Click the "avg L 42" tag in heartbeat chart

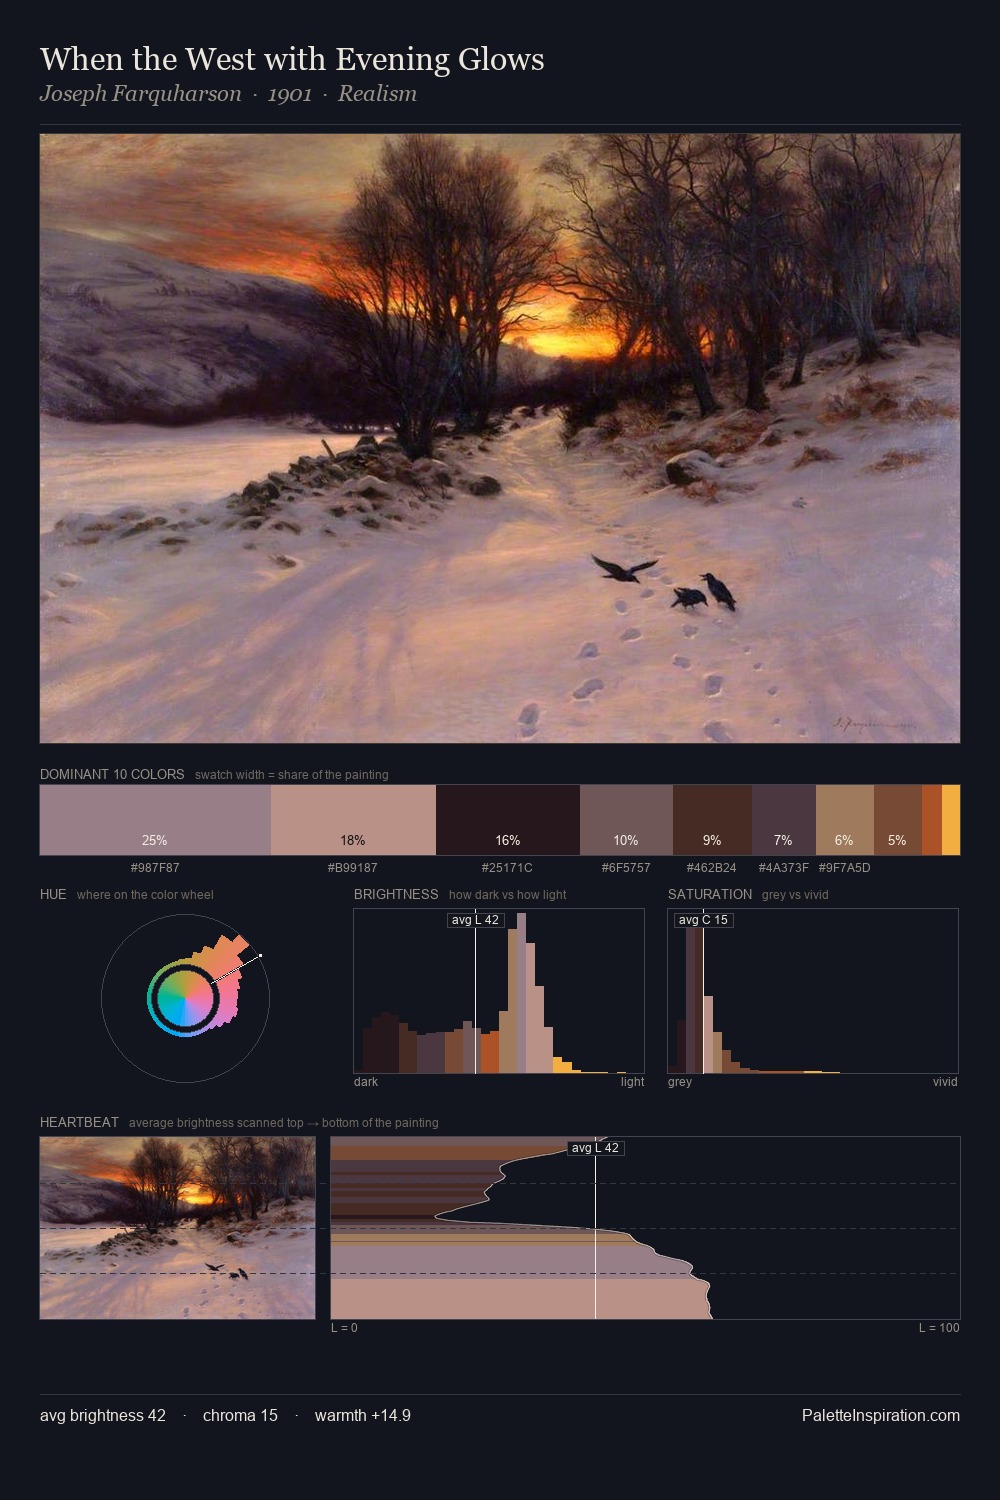[x=596, y=1148]
